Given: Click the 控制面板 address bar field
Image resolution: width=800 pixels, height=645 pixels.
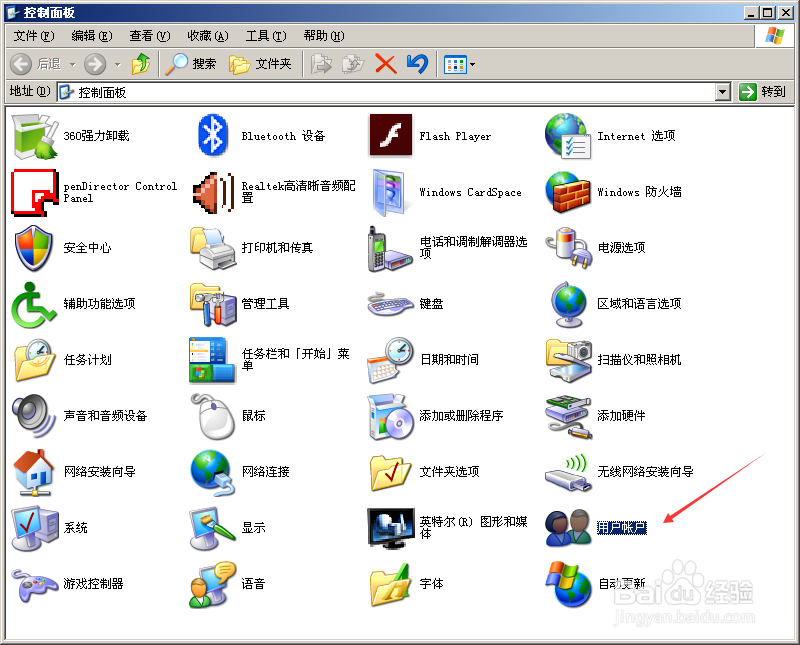Looking at the screenshot, I should coord(387,92).
